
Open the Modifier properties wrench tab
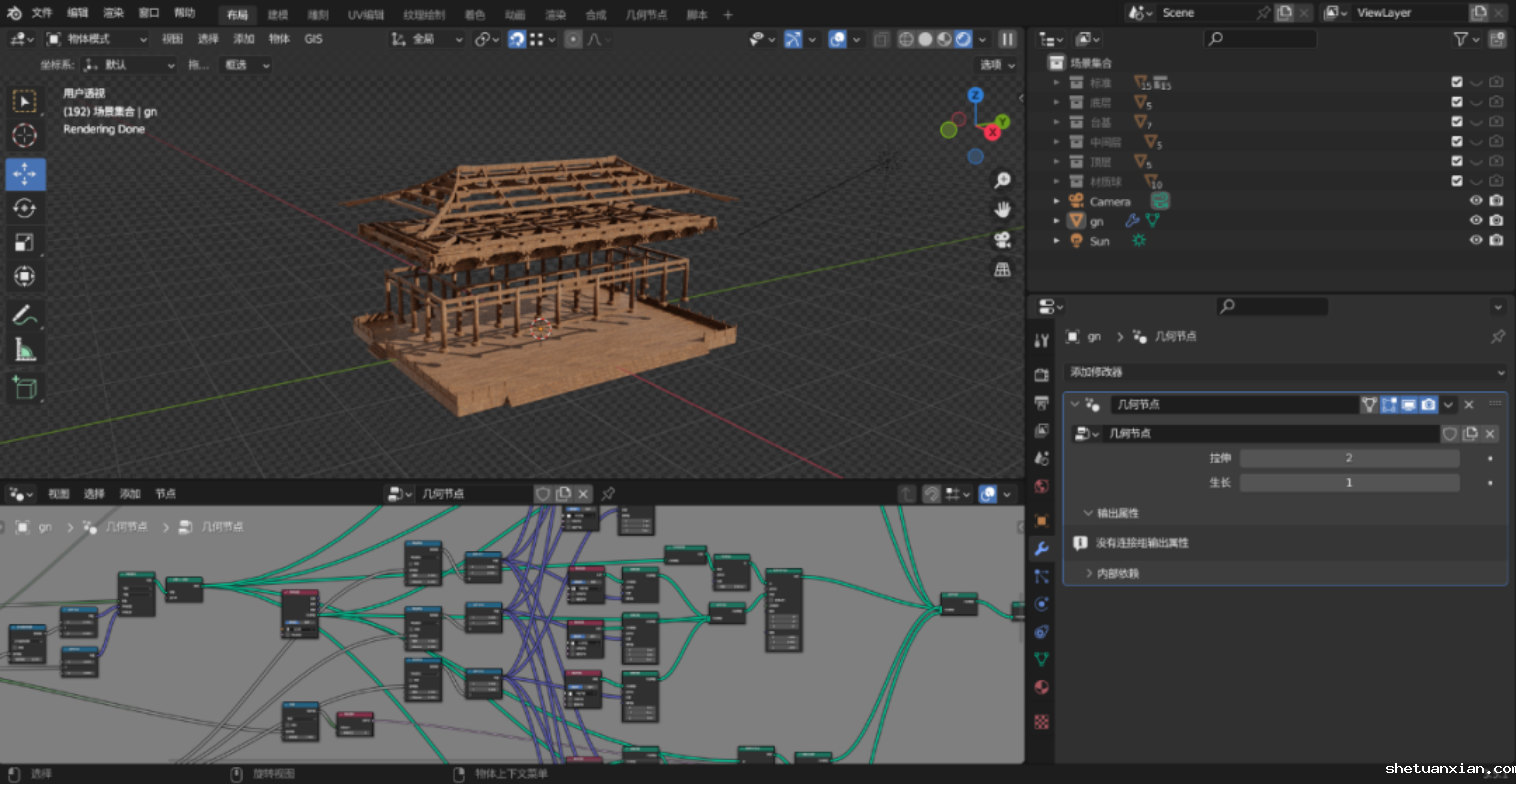point(1041,549)
